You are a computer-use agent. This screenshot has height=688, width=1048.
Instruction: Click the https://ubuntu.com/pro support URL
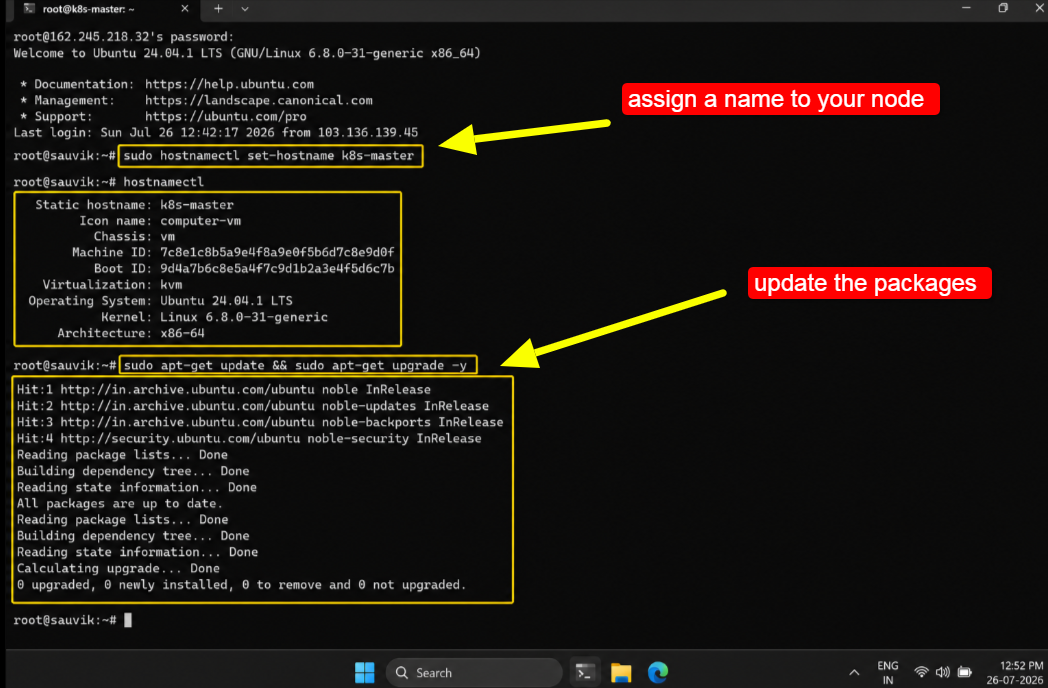pyautogui.click(x=226, y=116)
